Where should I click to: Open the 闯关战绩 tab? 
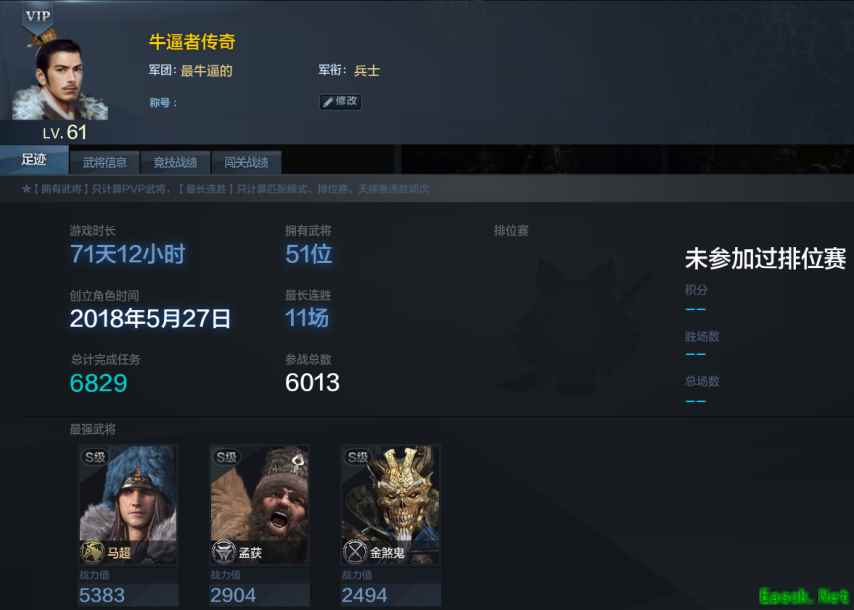pos(246,162)
